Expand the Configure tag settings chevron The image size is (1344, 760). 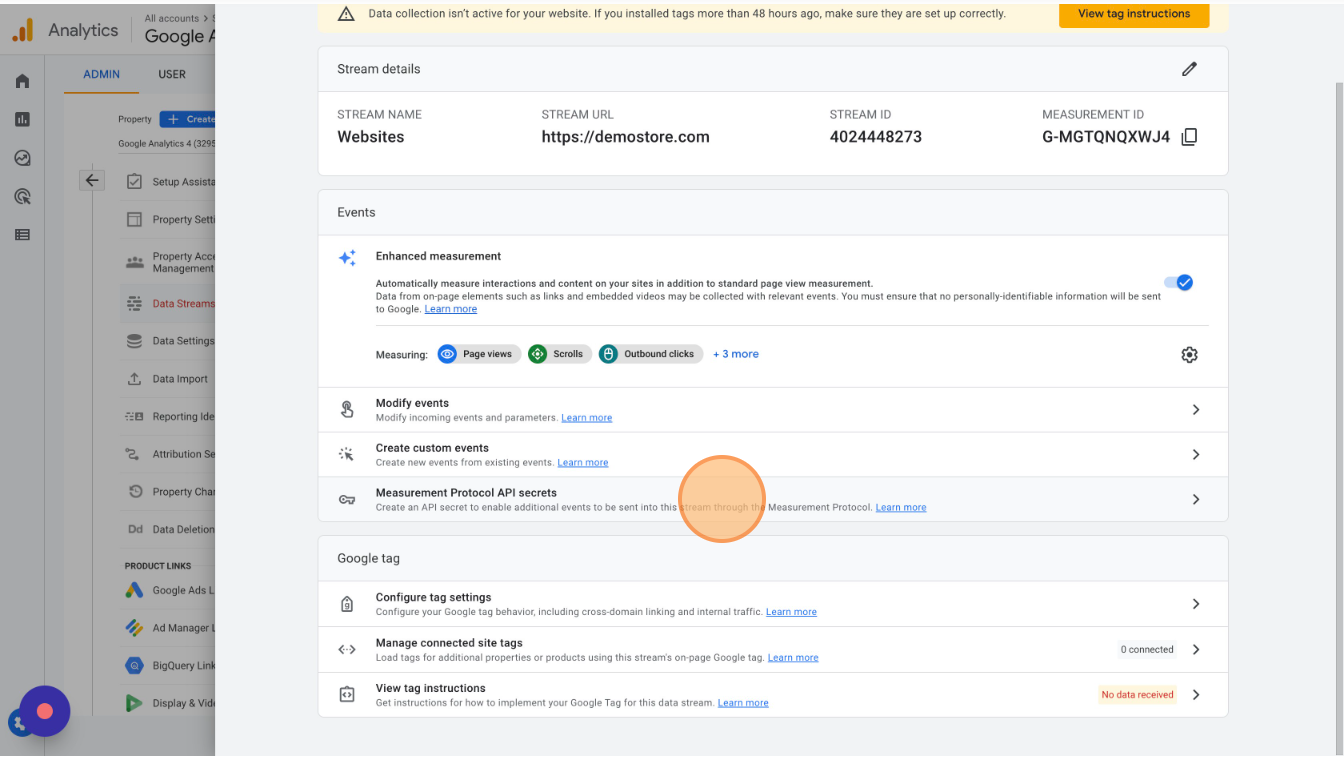[x=1196, y=604]
